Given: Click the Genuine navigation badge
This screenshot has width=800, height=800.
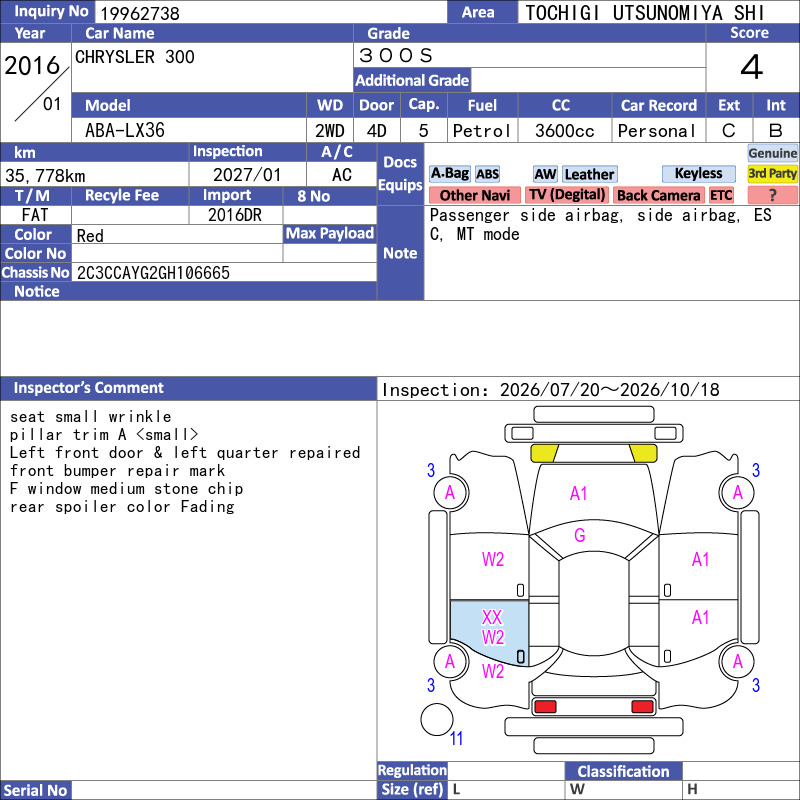Looking at the screenshot, I should click(772, 153).
